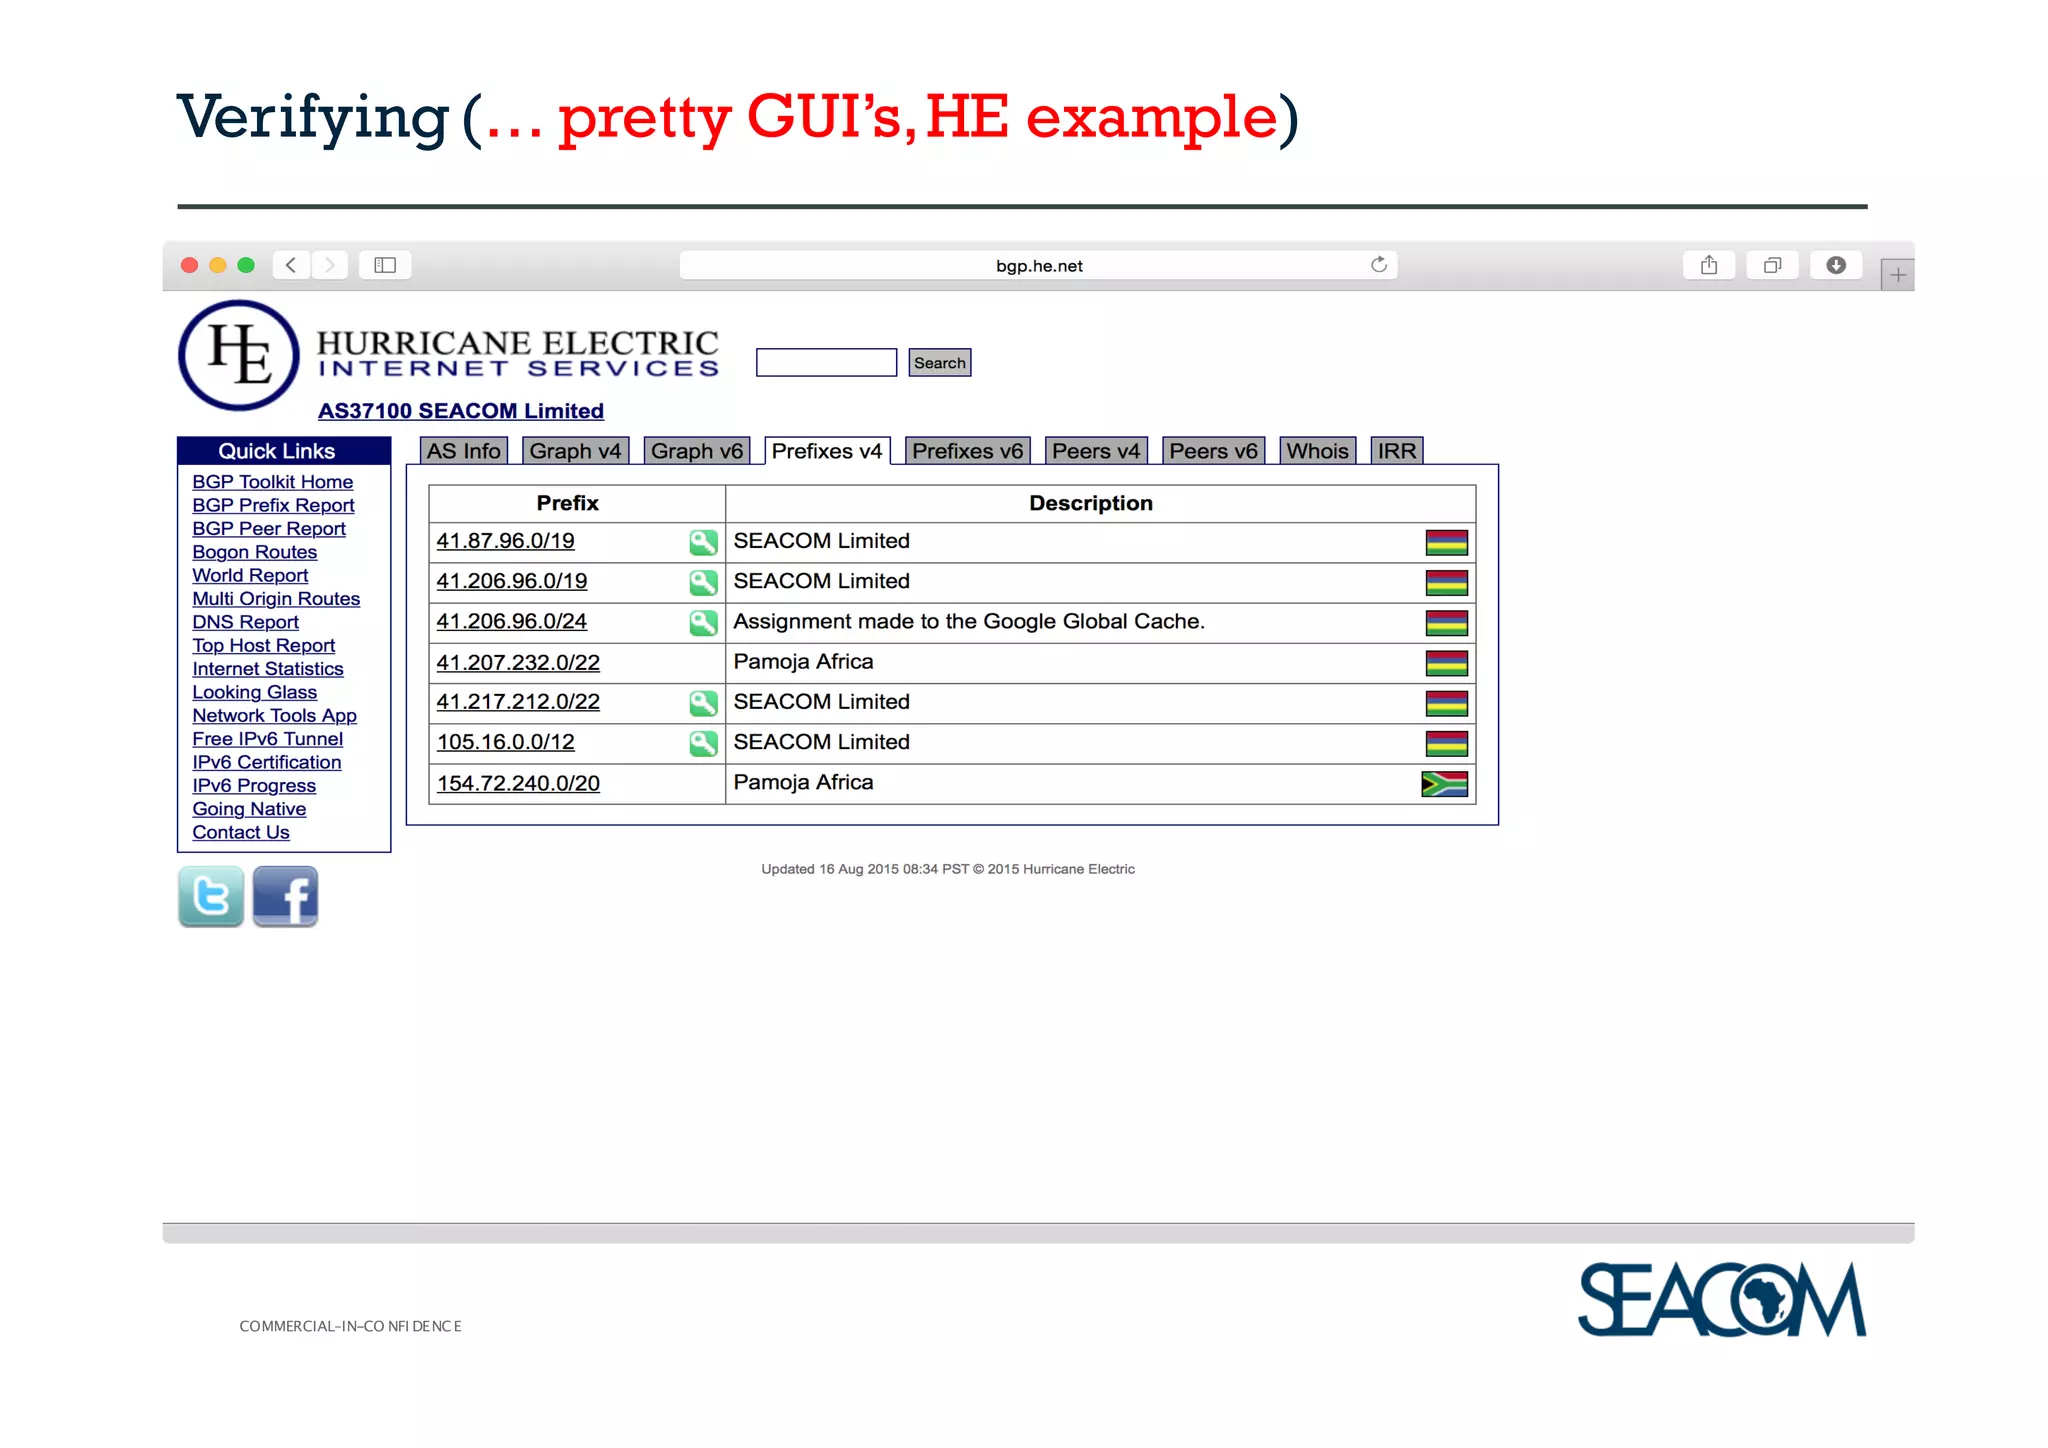Focus the search text field
Viewport: 2048px width, 1448px height.
click(x=827, y=362)
